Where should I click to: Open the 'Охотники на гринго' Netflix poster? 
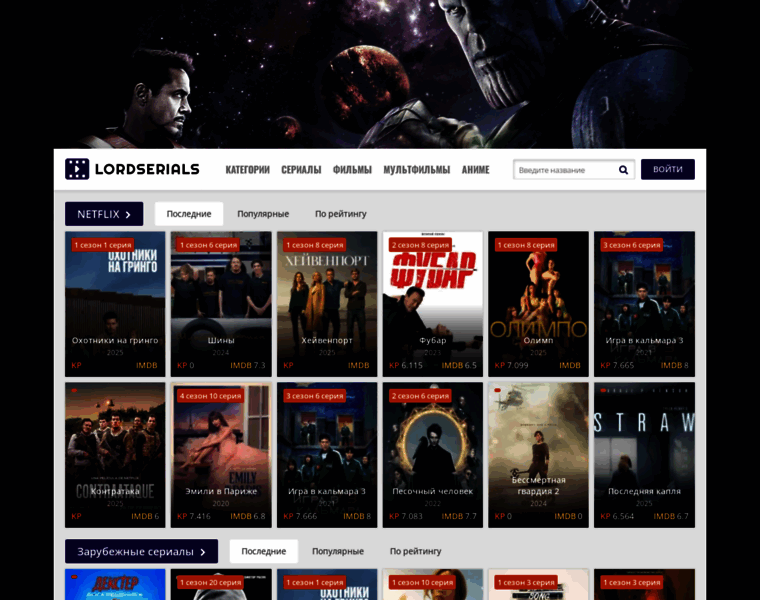115,304
